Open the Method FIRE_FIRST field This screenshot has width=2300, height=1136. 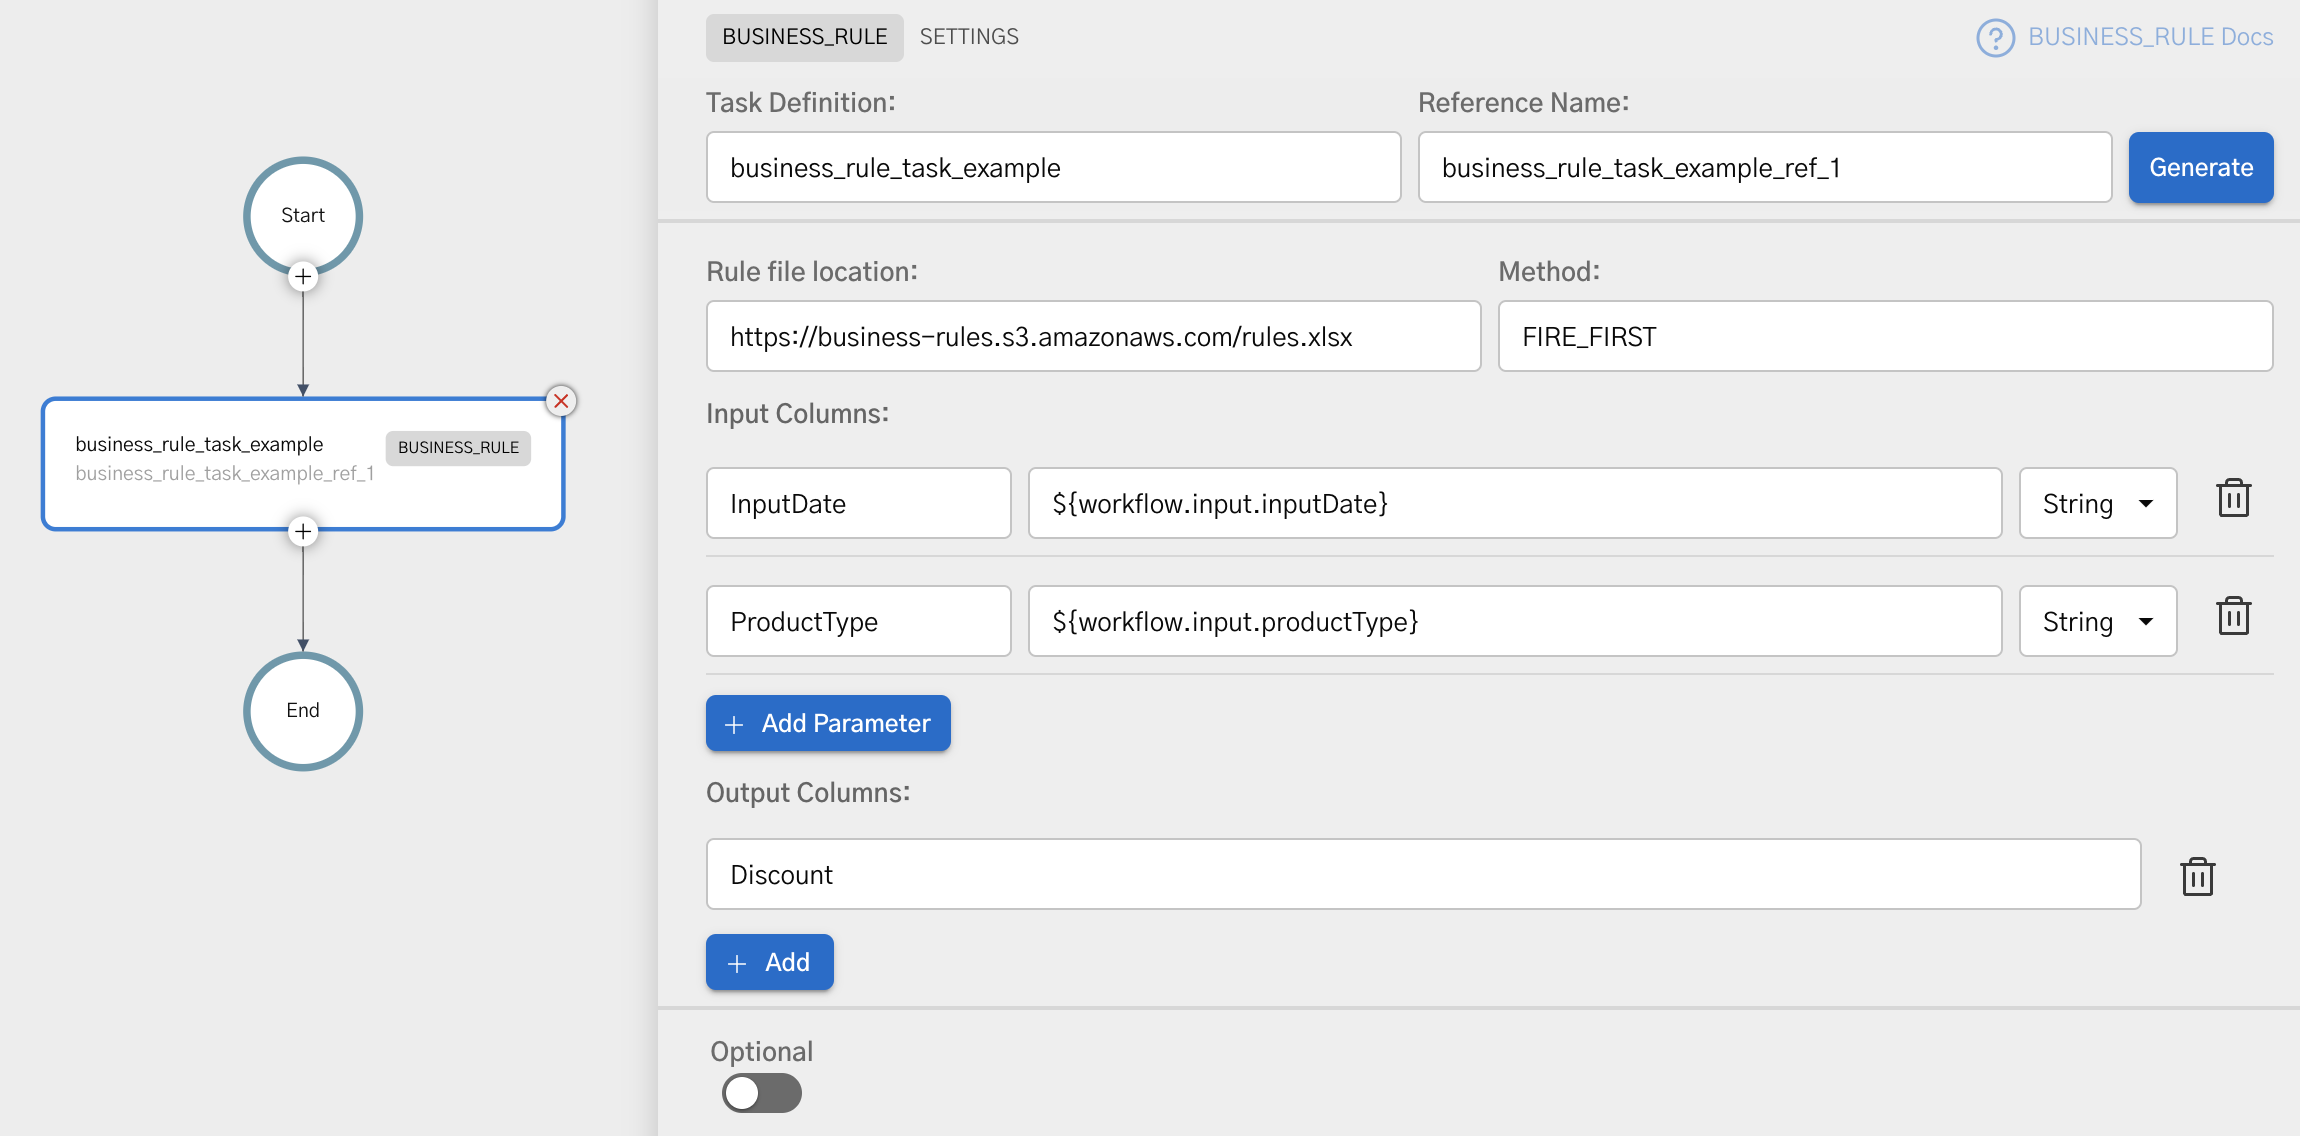tap(1884, 337)
